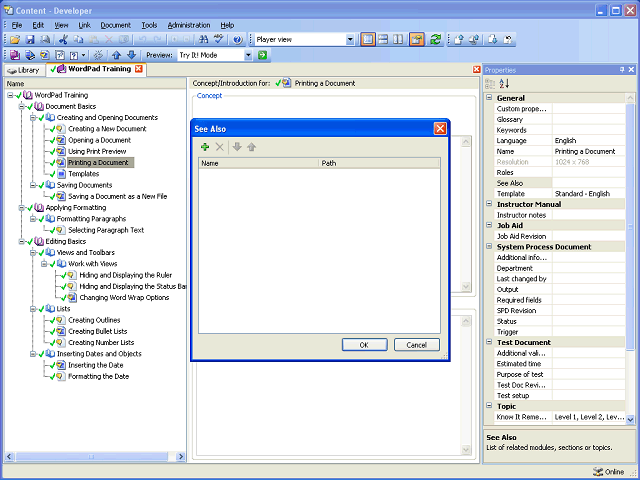Collapse the Applying Formatting tree node
This screenshot has width=640, height=480.
[x=21, y=208]
